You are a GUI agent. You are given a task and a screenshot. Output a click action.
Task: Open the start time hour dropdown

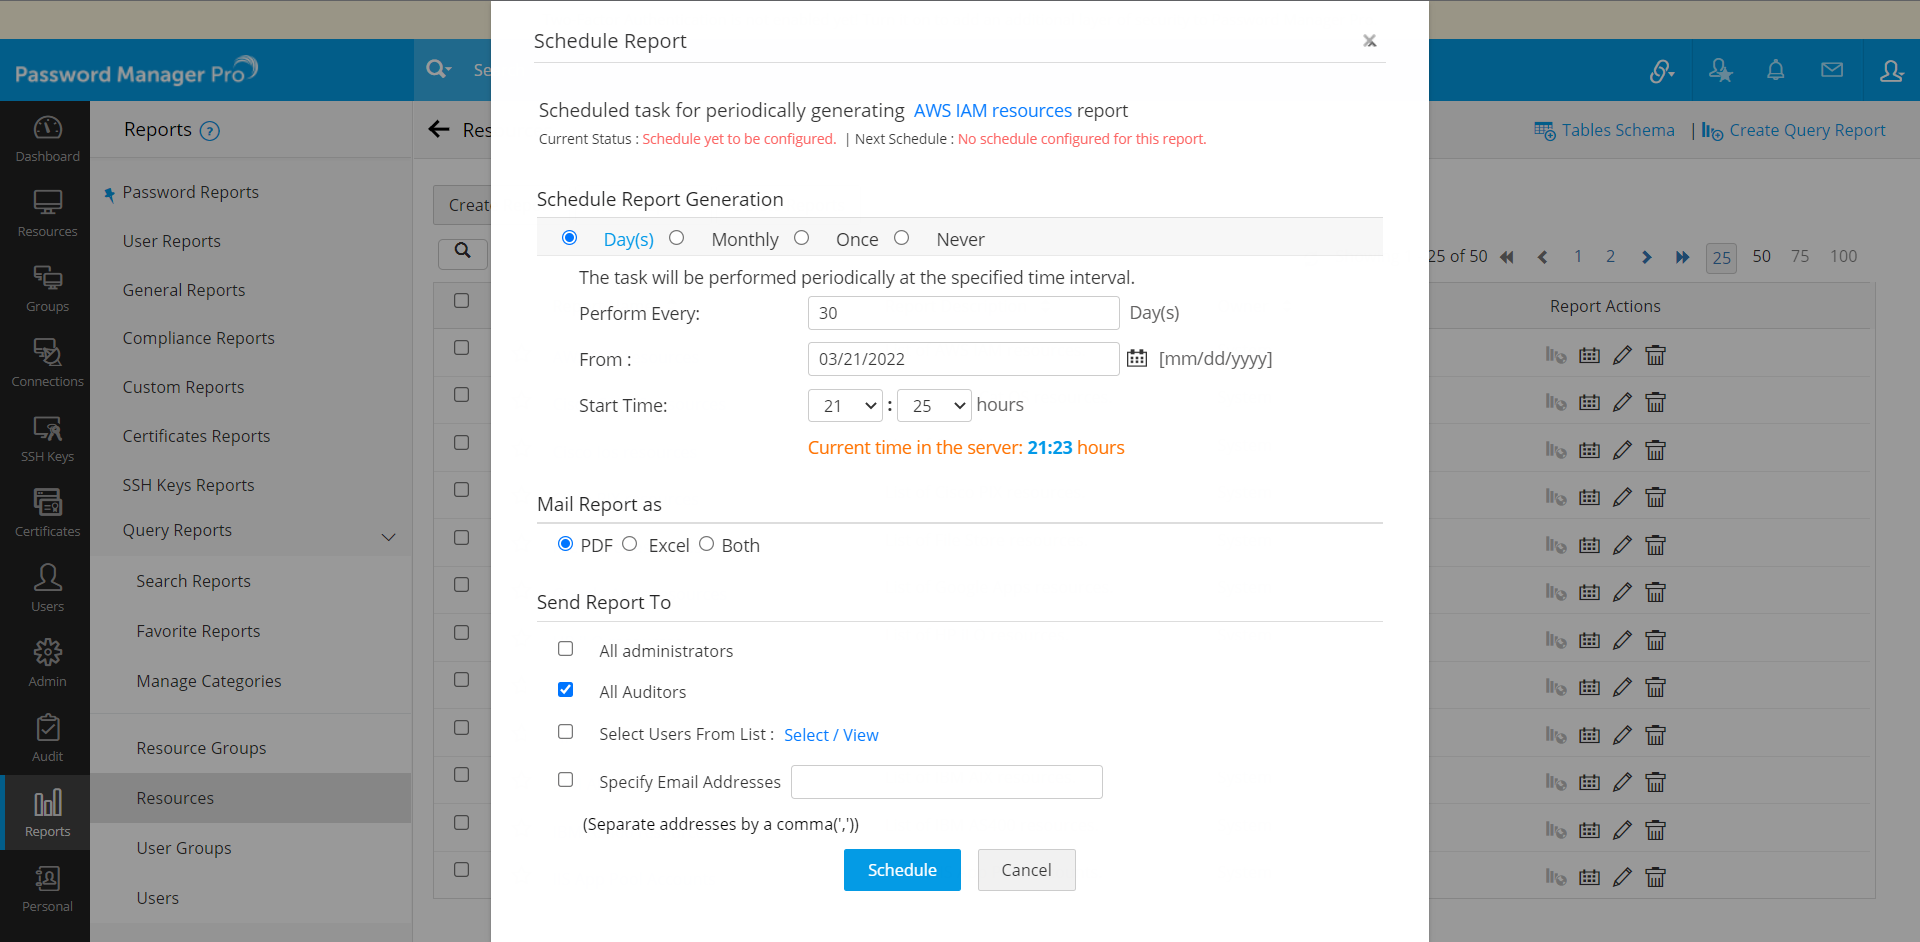(845, 405)
